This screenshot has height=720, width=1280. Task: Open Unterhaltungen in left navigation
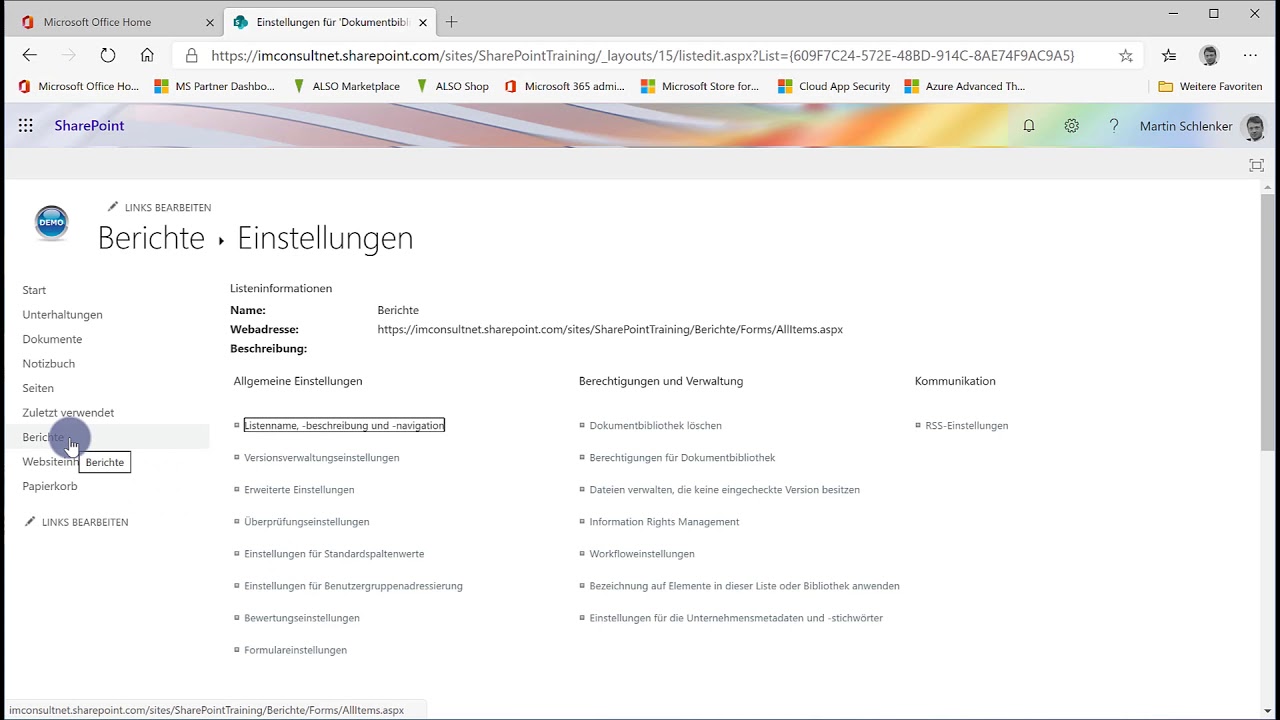click(62, 315)
